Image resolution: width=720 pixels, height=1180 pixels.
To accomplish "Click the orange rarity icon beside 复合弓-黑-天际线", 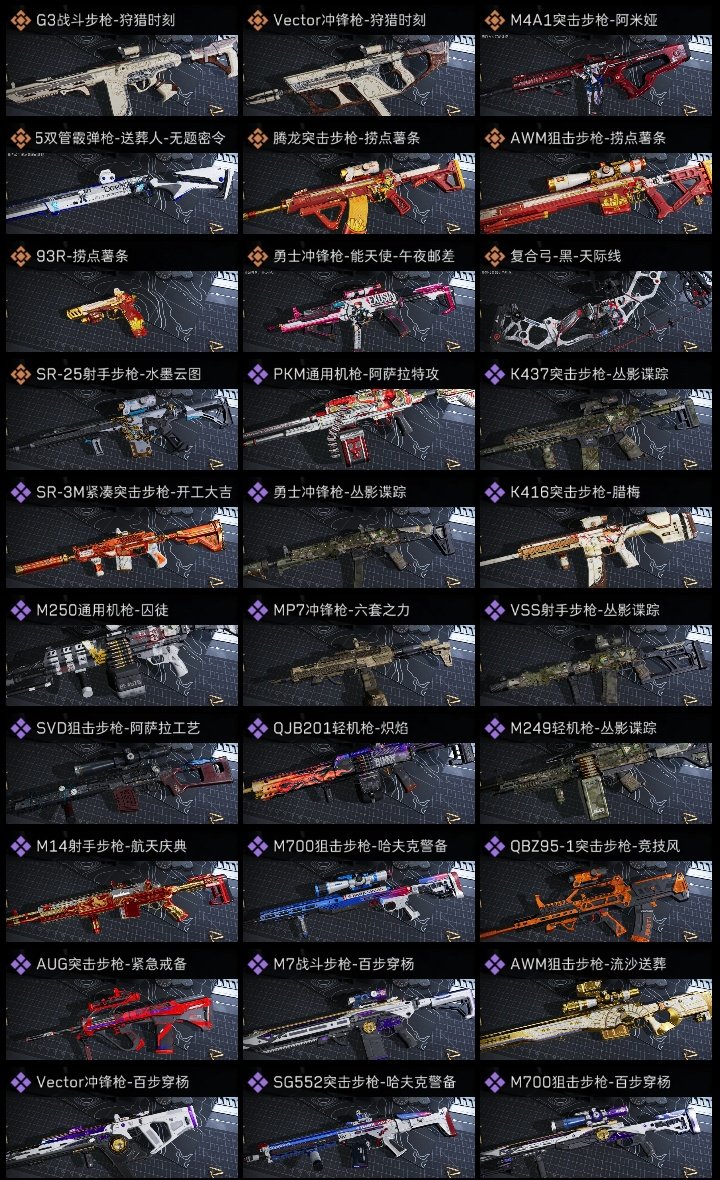I will coord(494,256).
